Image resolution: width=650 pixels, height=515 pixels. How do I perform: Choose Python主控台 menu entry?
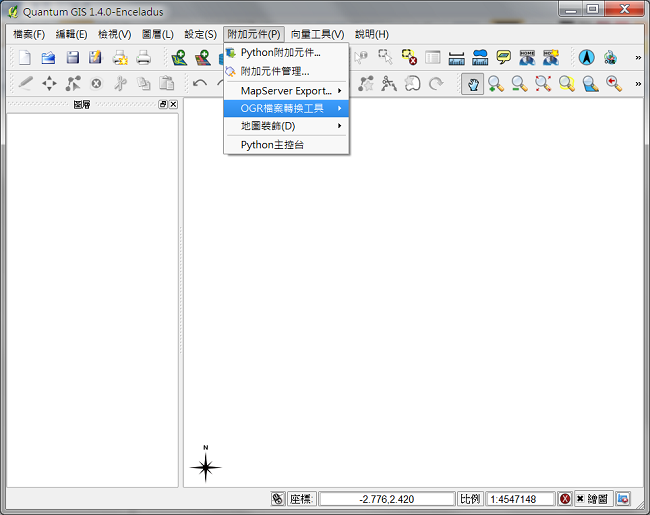(x=286, y=145)
